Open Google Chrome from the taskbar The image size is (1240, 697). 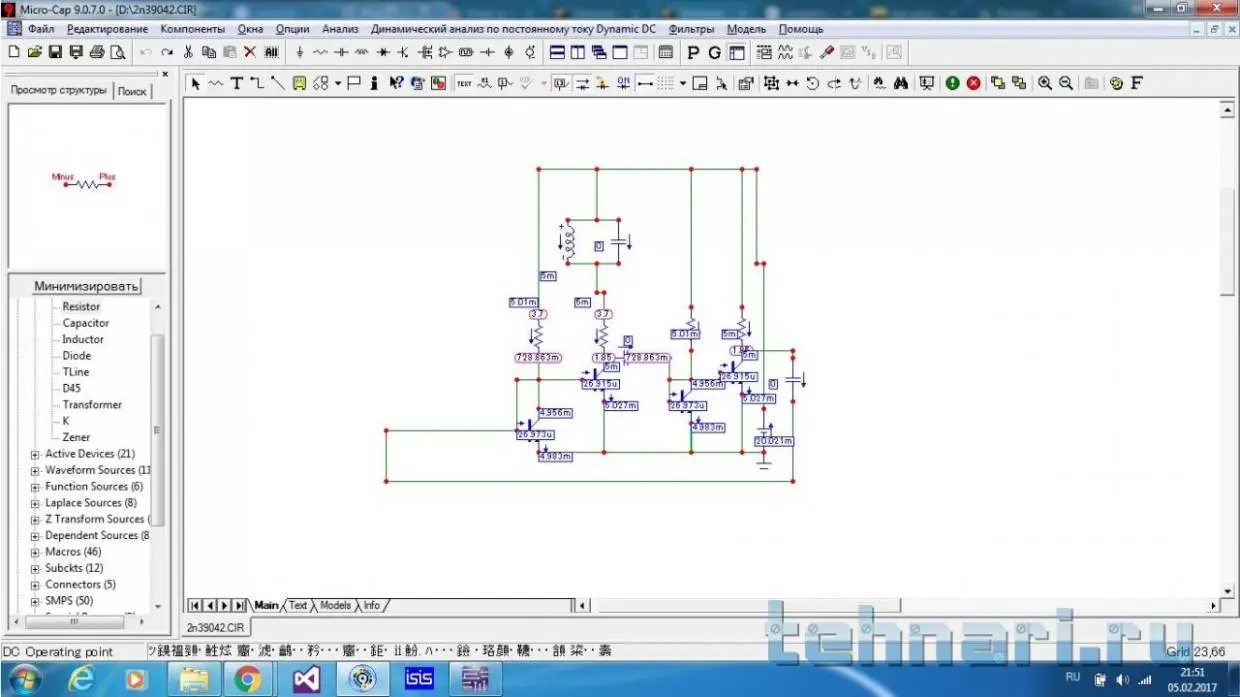point(248,680)
